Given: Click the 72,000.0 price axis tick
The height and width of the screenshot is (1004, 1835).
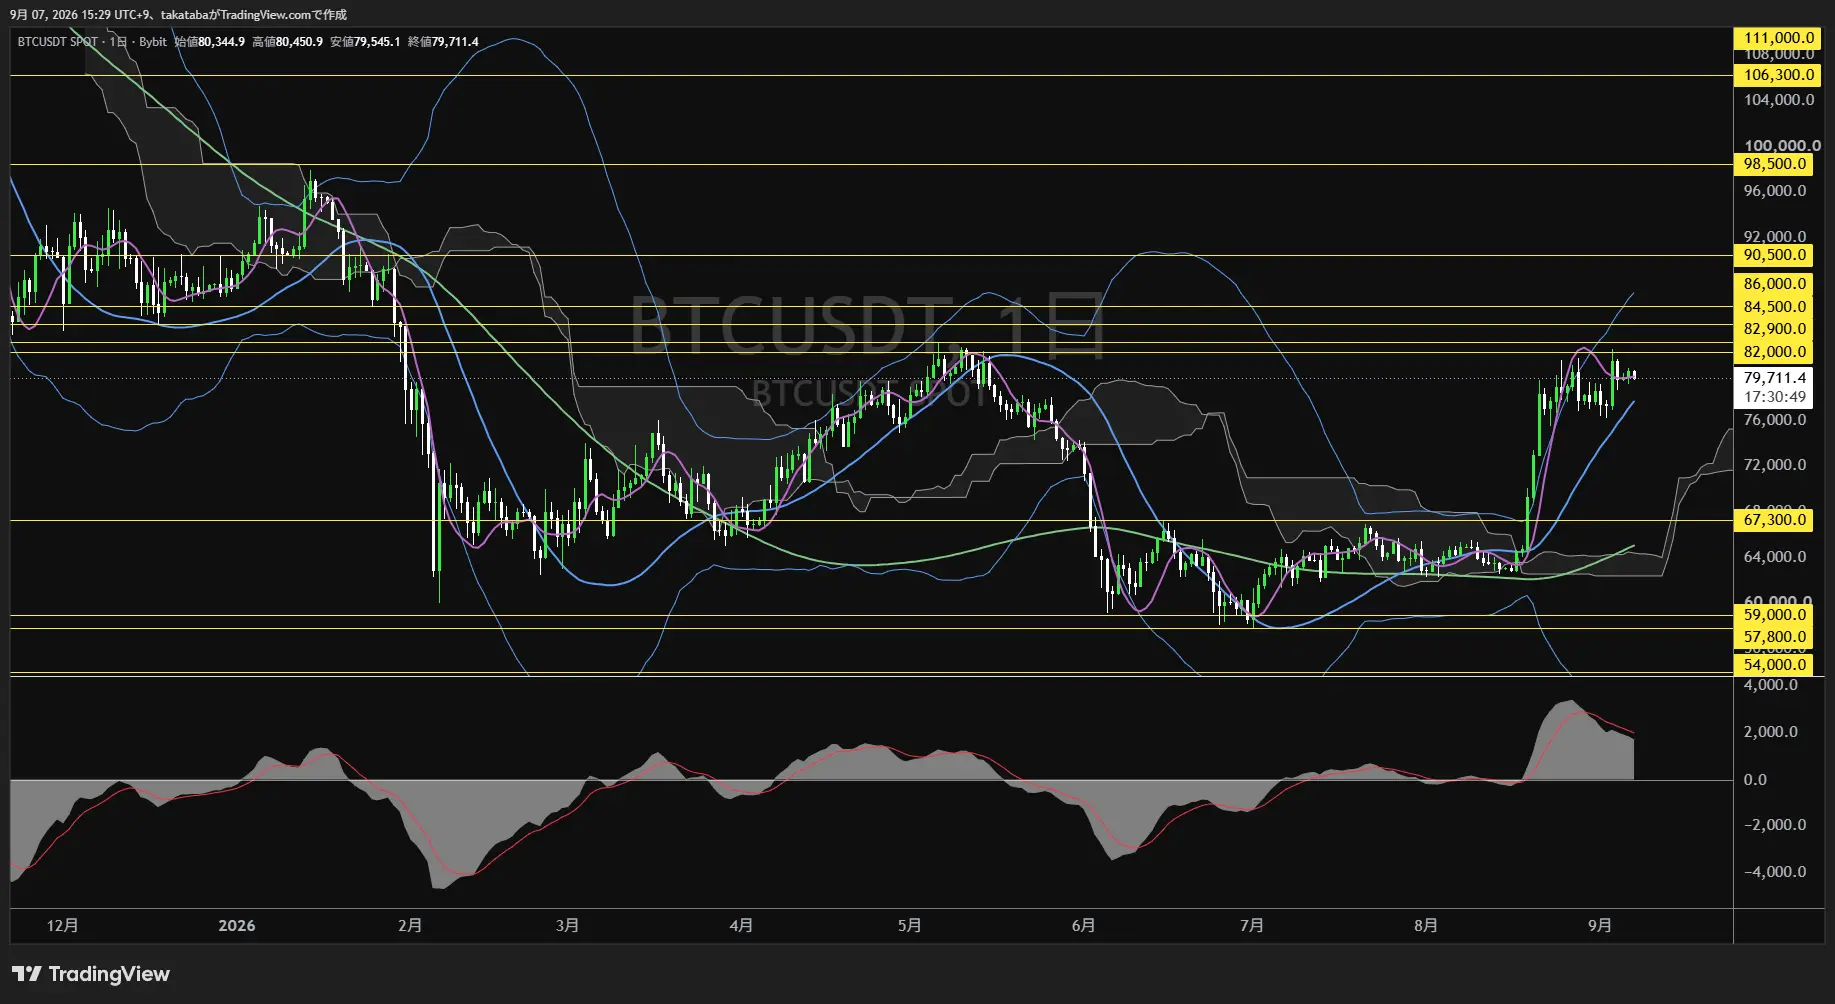Looking at the screenshot, I should pyautogui.click(x=1776, y=465).
